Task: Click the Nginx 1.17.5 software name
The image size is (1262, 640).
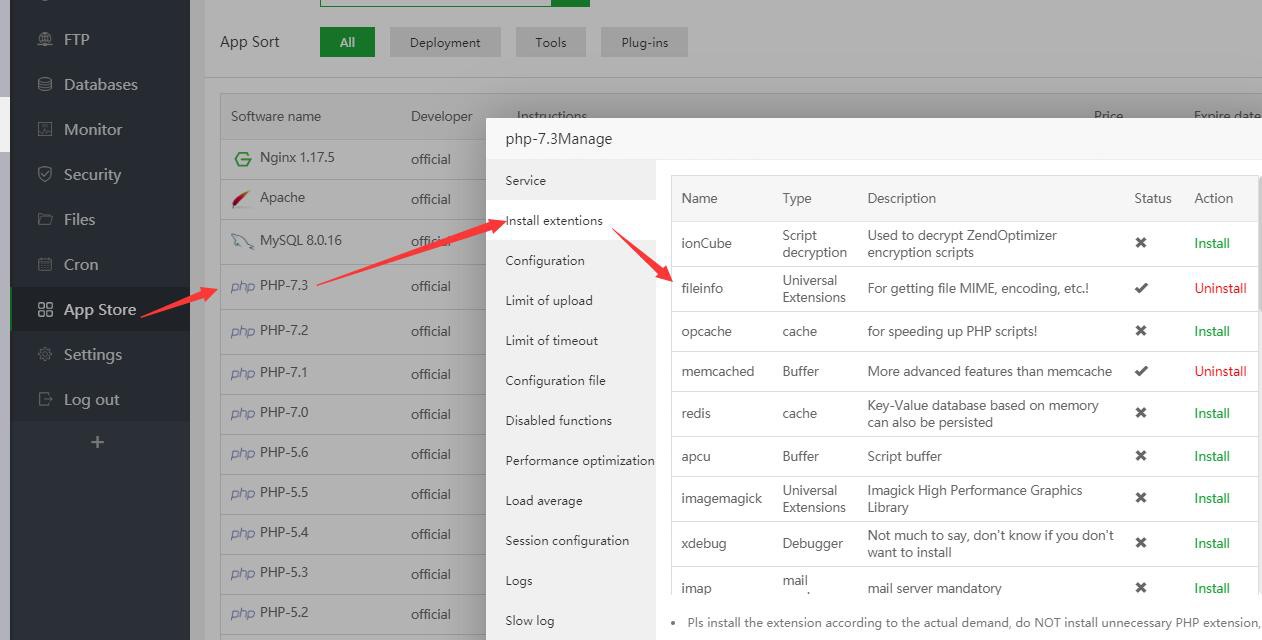Action: point(297,158)
